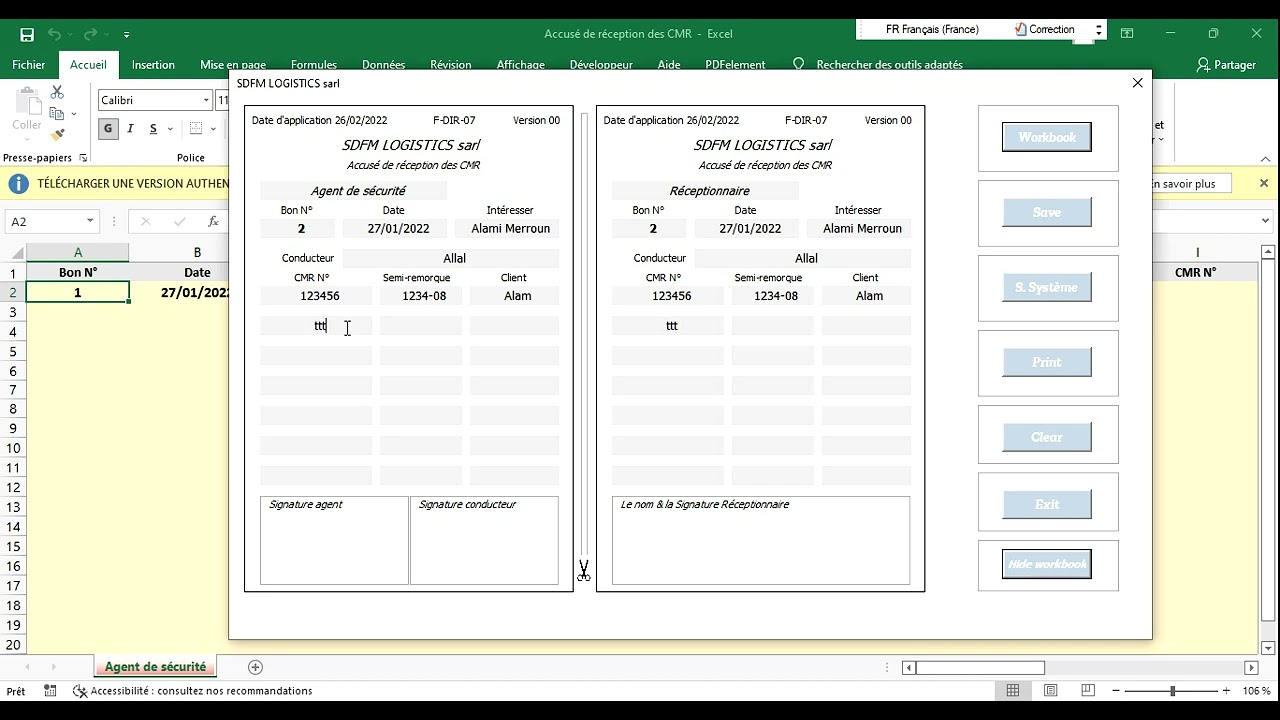Switch to the Développeur ribbon tab
Image resolution: width=1280 pixels, height=720 pixels.
point(601,65)
